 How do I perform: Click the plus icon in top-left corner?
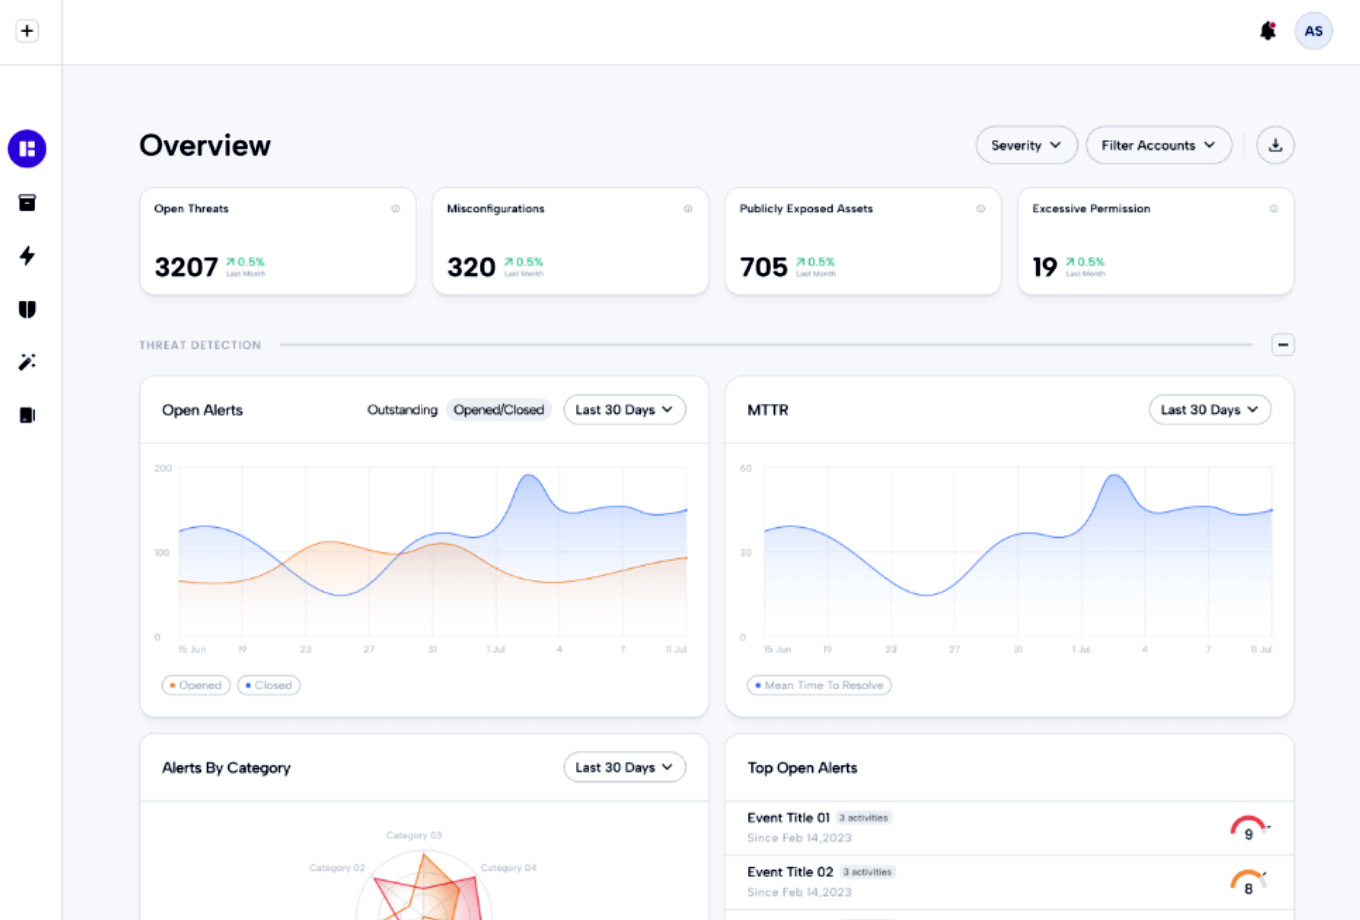pyautogui.click(x=27, y=31)
